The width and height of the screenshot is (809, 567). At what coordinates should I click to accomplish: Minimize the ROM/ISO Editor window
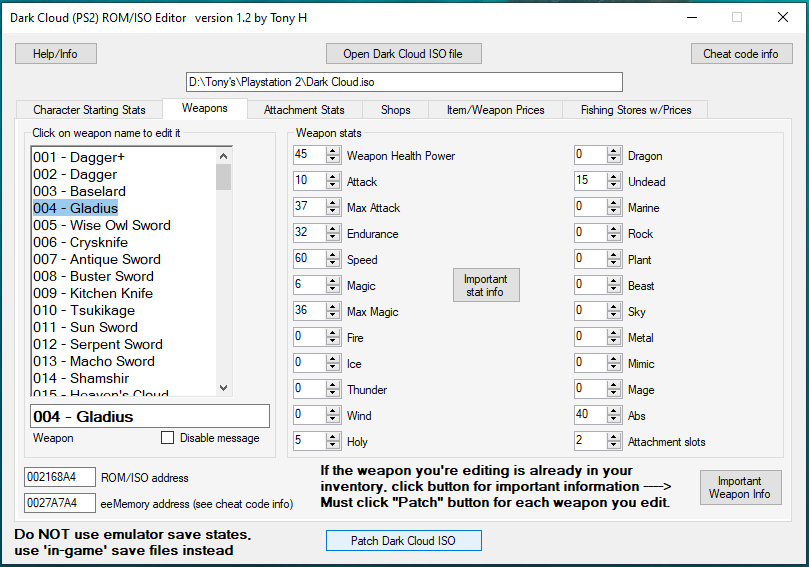(692, 18)
